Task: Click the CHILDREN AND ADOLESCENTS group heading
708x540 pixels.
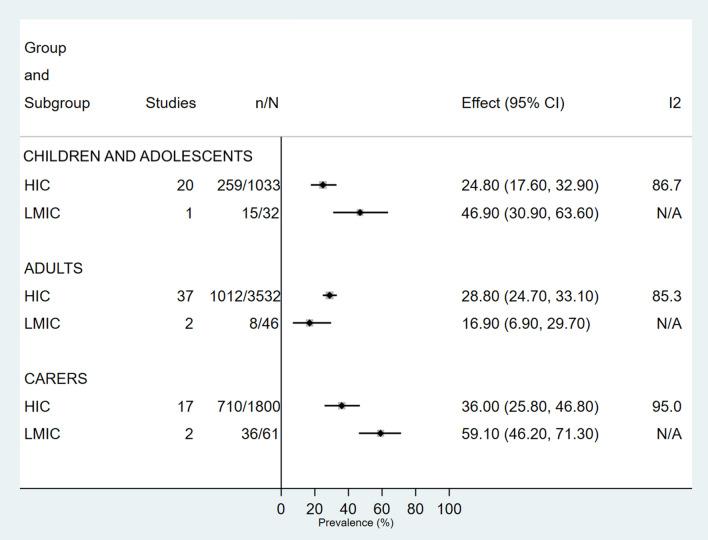Action: click(x=138, y=156)
